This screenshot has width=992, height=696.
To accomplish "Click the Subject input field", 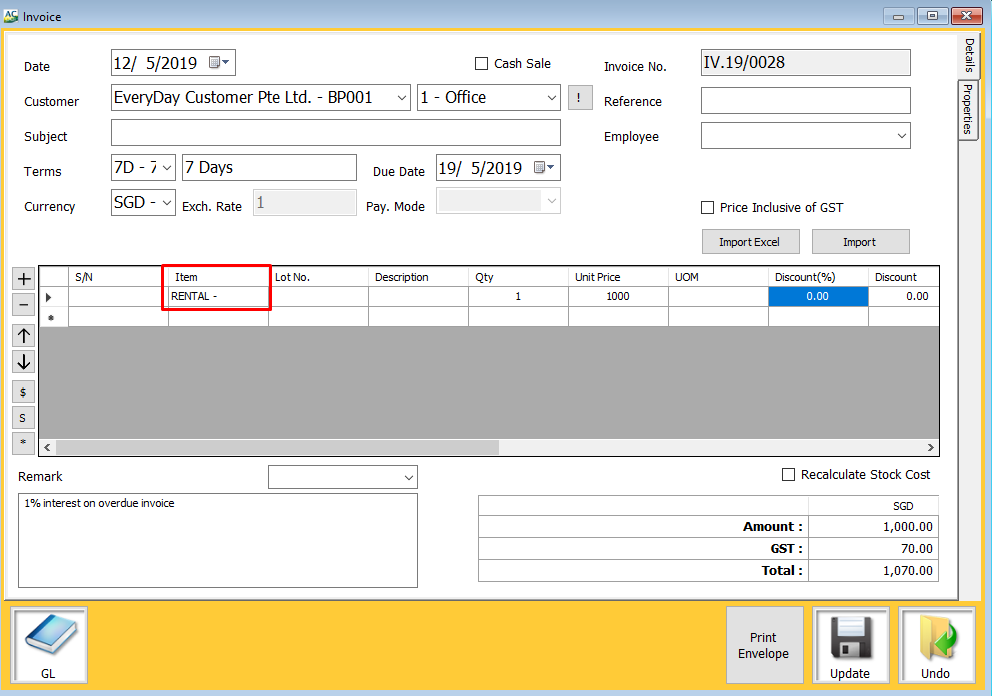I will click(336, 133).
